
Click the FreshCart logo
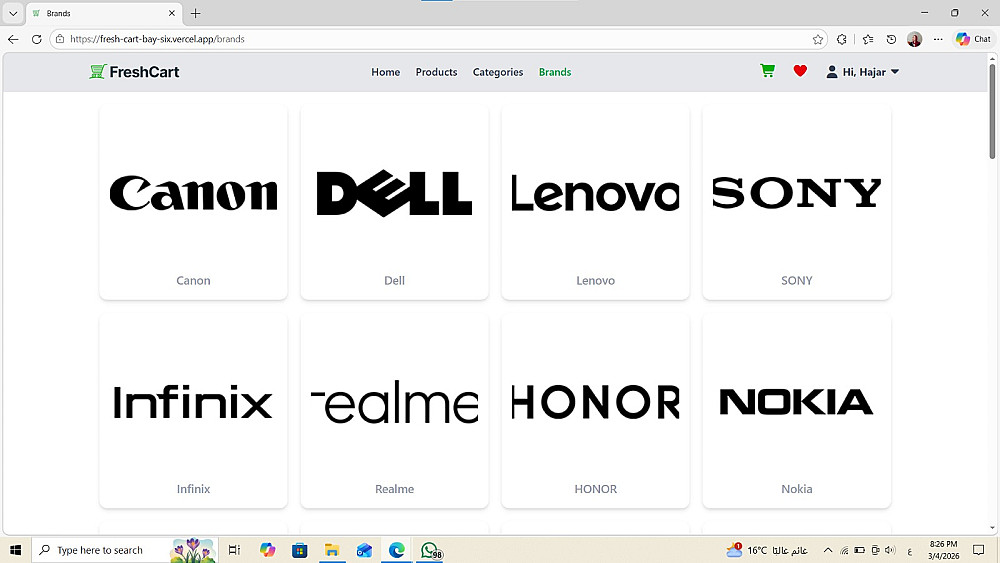tap(134, 71)
